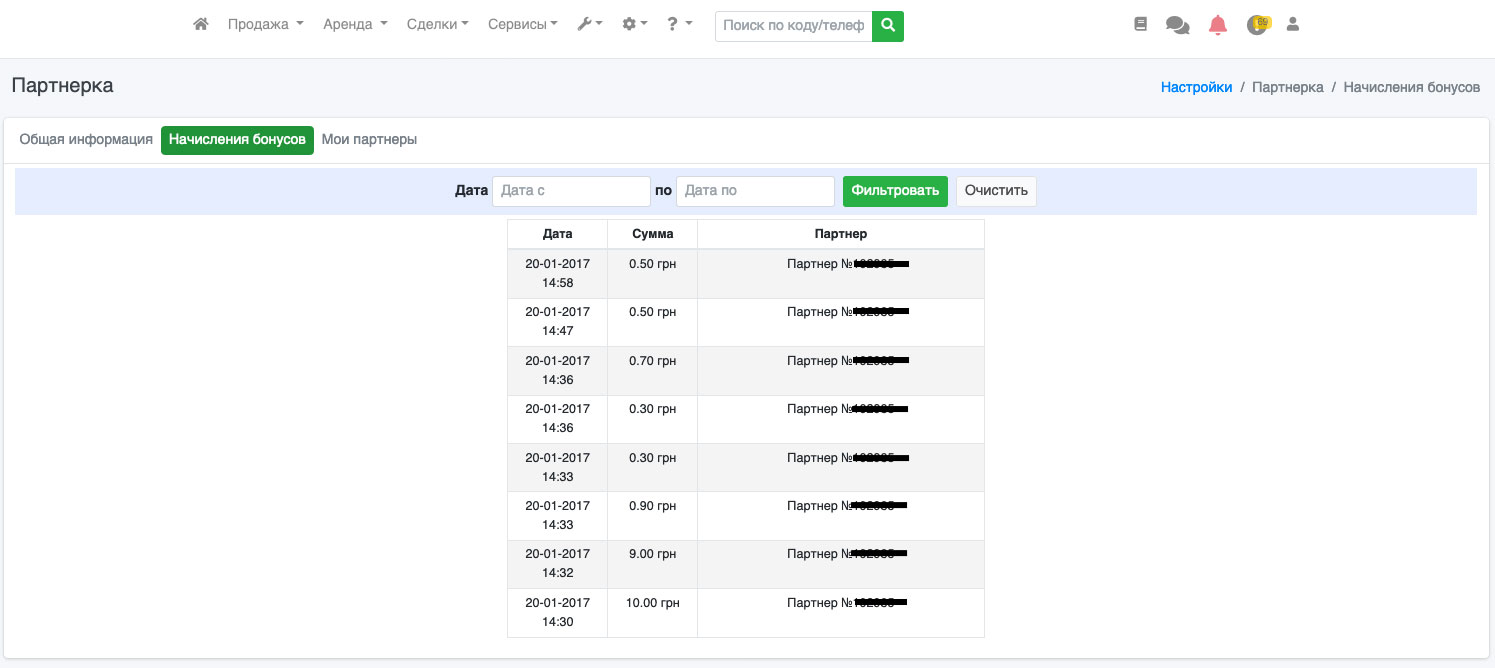Expand the gear settings dropdown

(x=634, y=24)
